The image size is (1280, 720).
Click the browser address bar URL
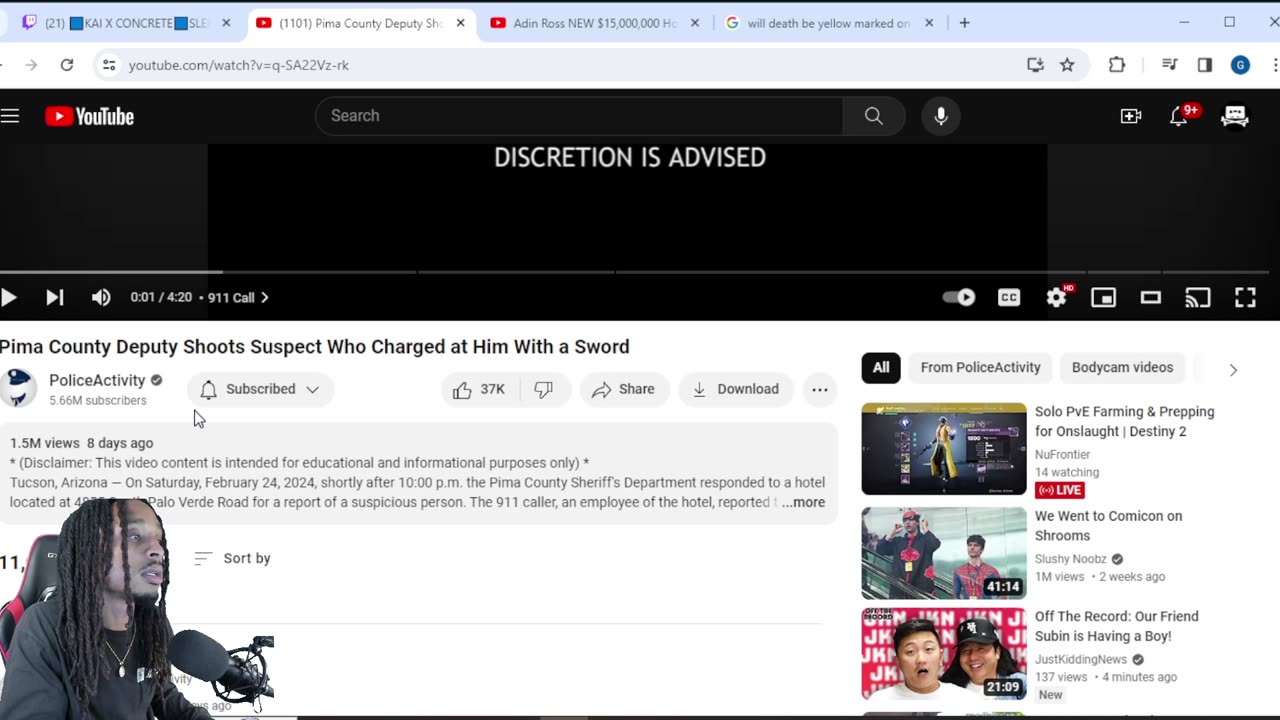click(239, 65)
